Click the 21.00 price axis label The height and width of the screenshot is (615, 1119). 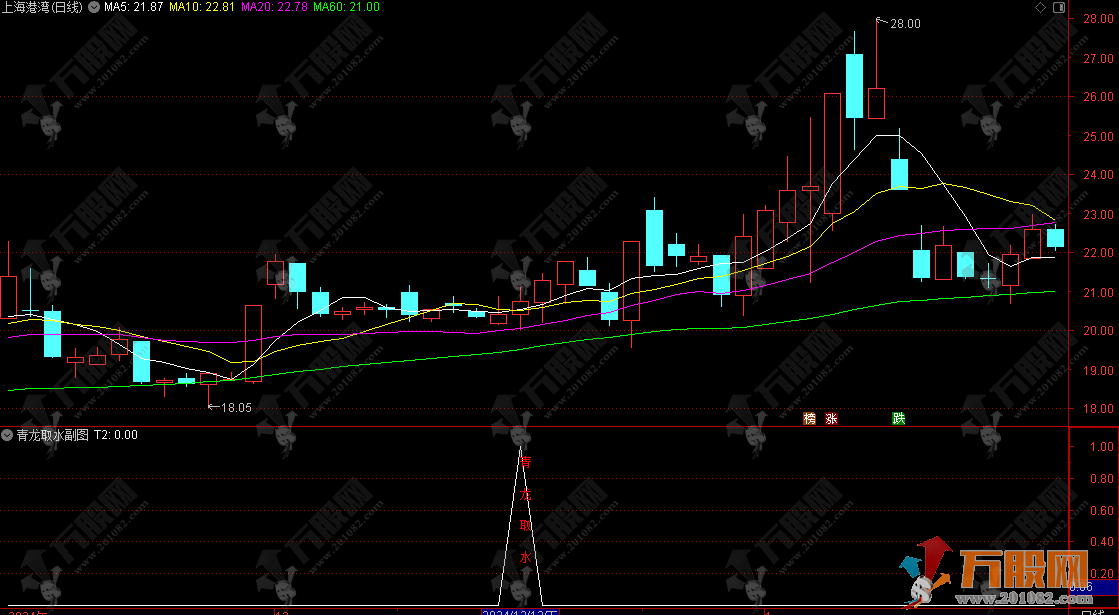pos(1098,292)
